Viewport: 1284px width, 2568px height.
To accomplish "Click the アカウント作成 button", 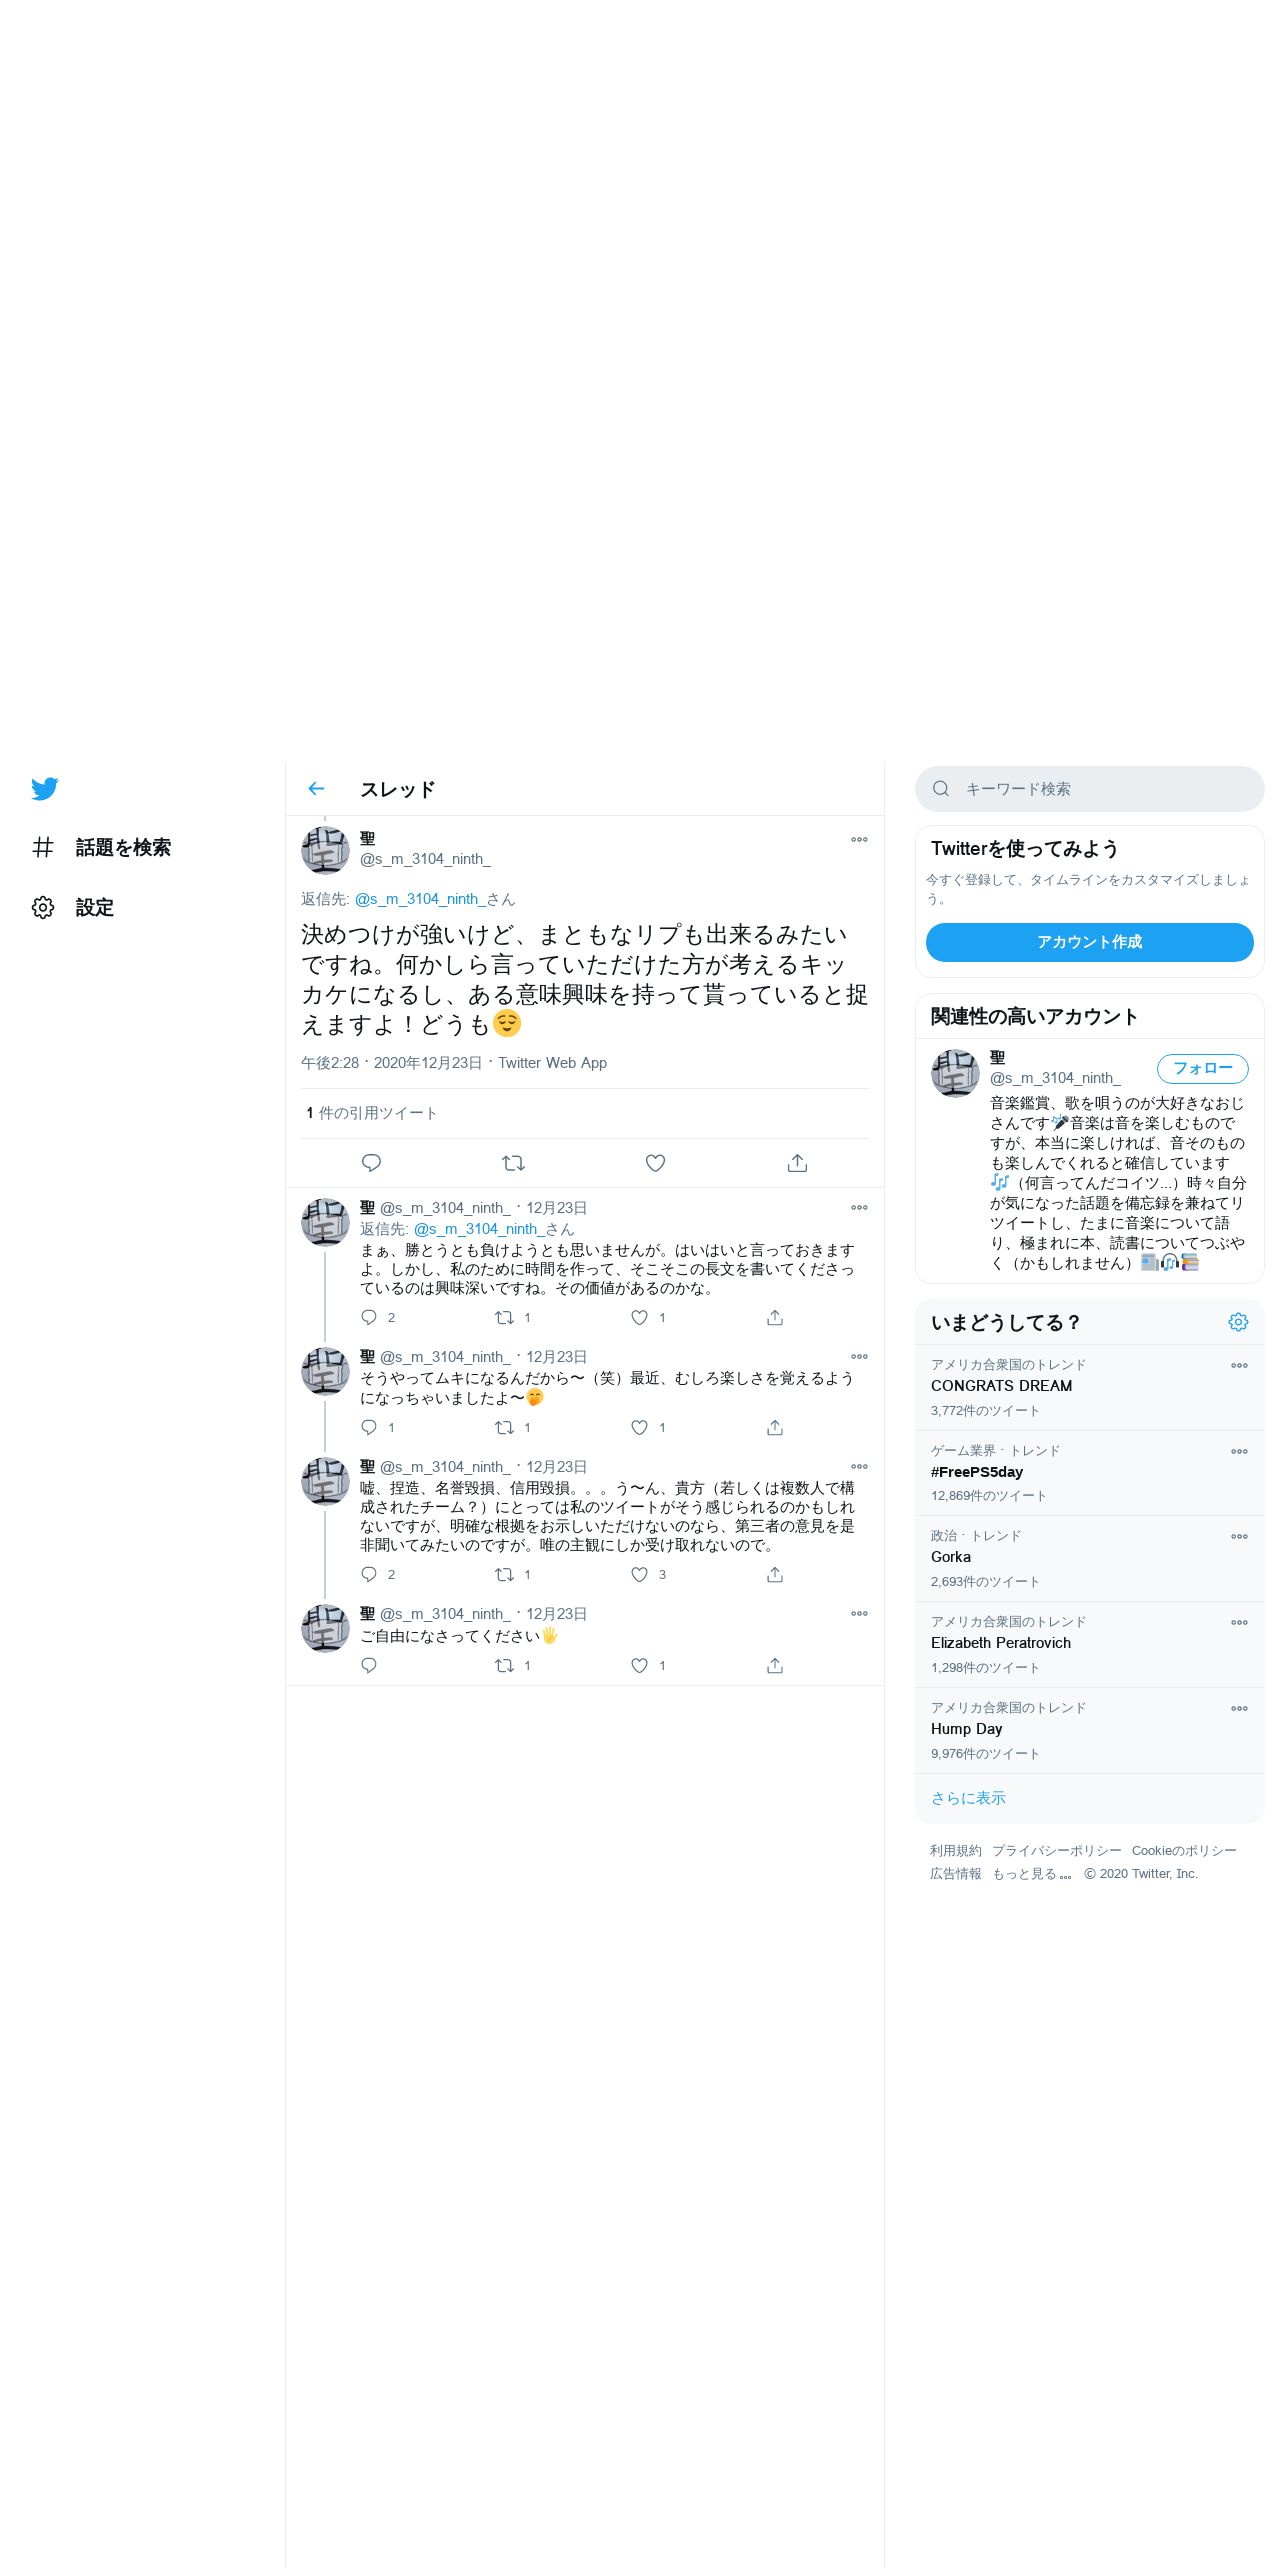I will coord(1089,942).
